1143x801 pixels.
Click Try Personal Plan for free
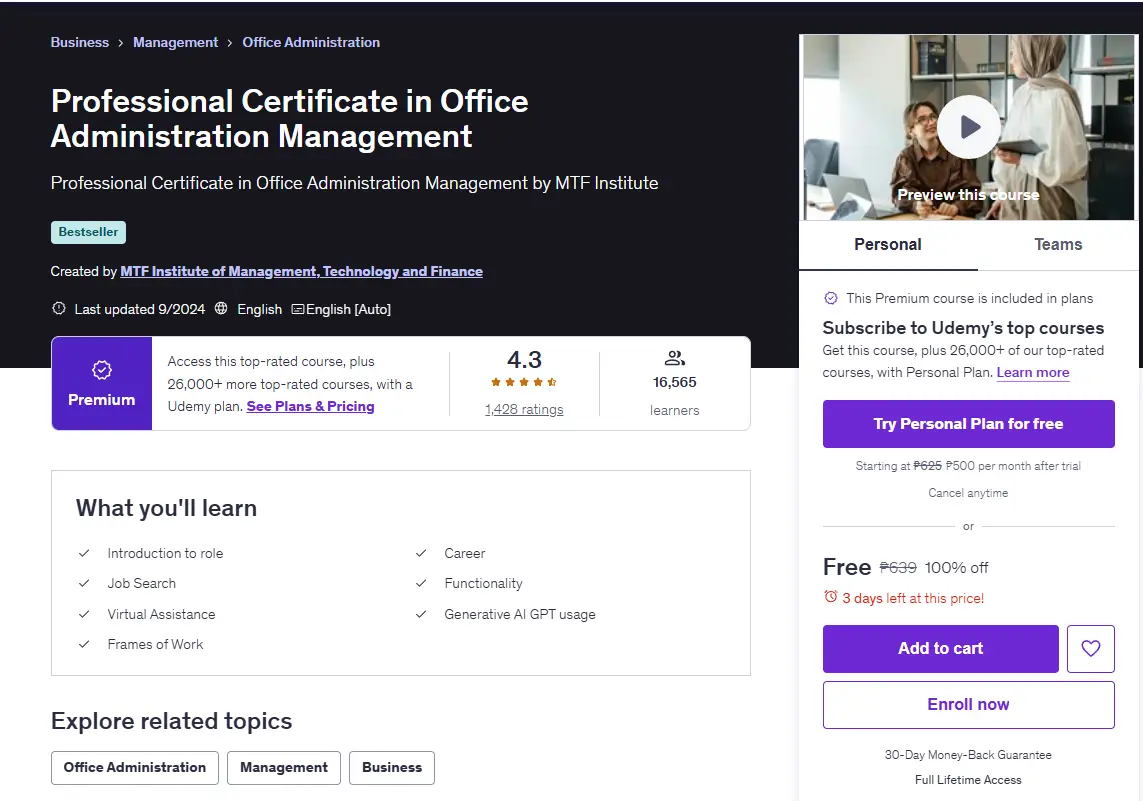[968, 423]
